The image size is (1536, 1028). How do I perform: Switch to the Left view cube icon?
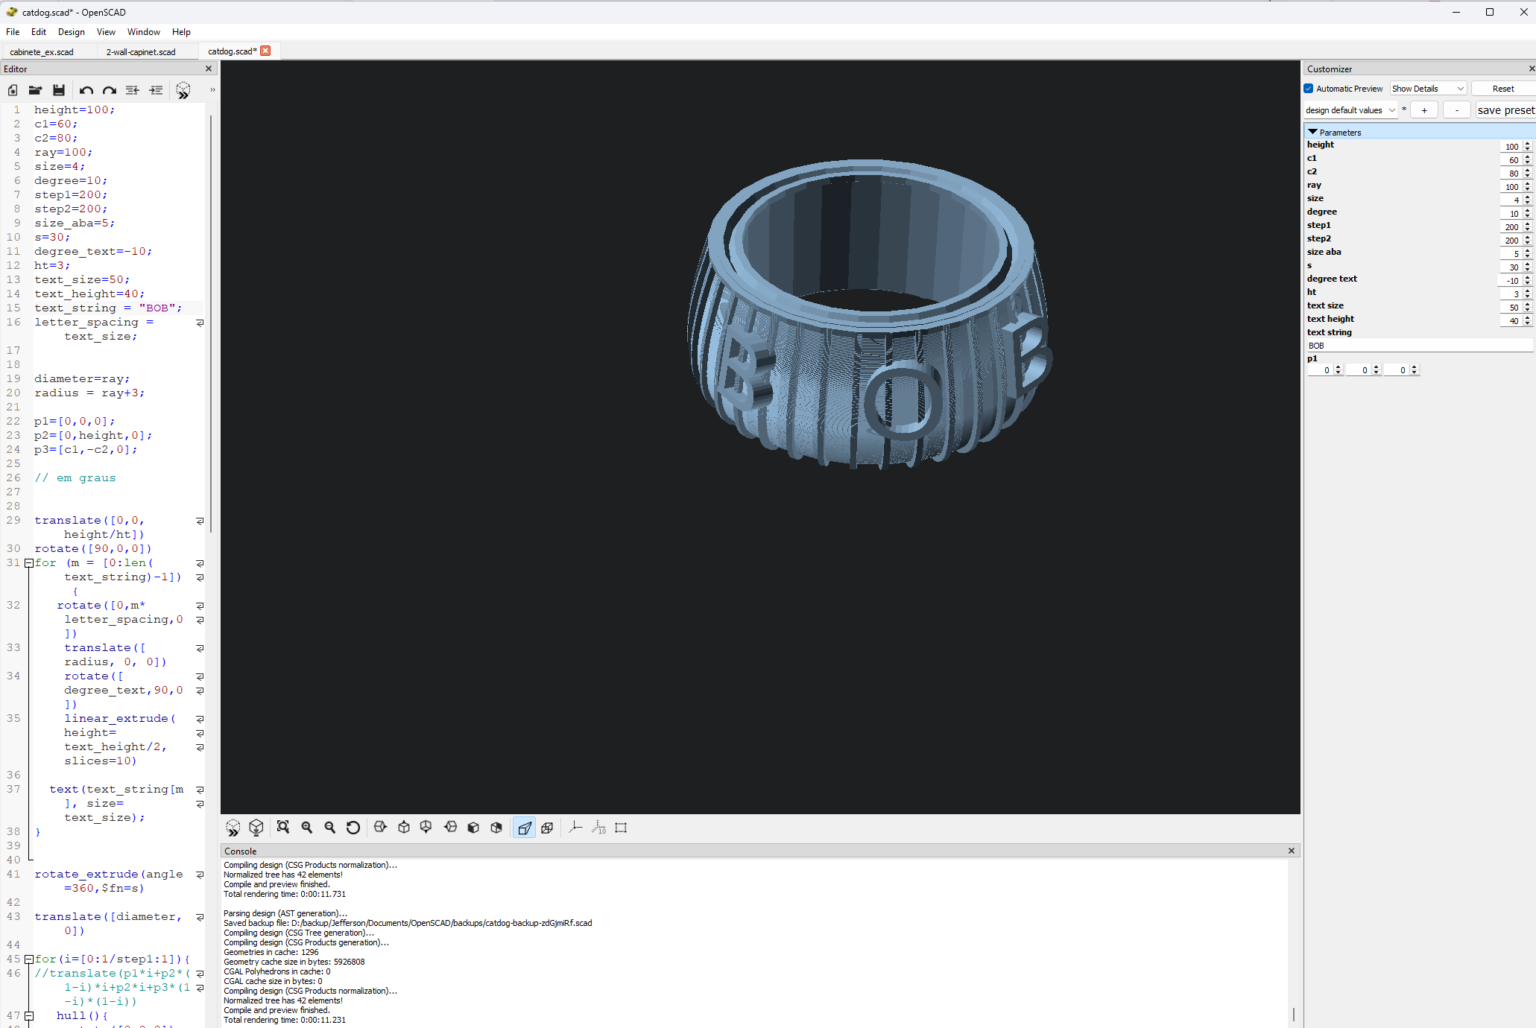click(x=450, y=828)
